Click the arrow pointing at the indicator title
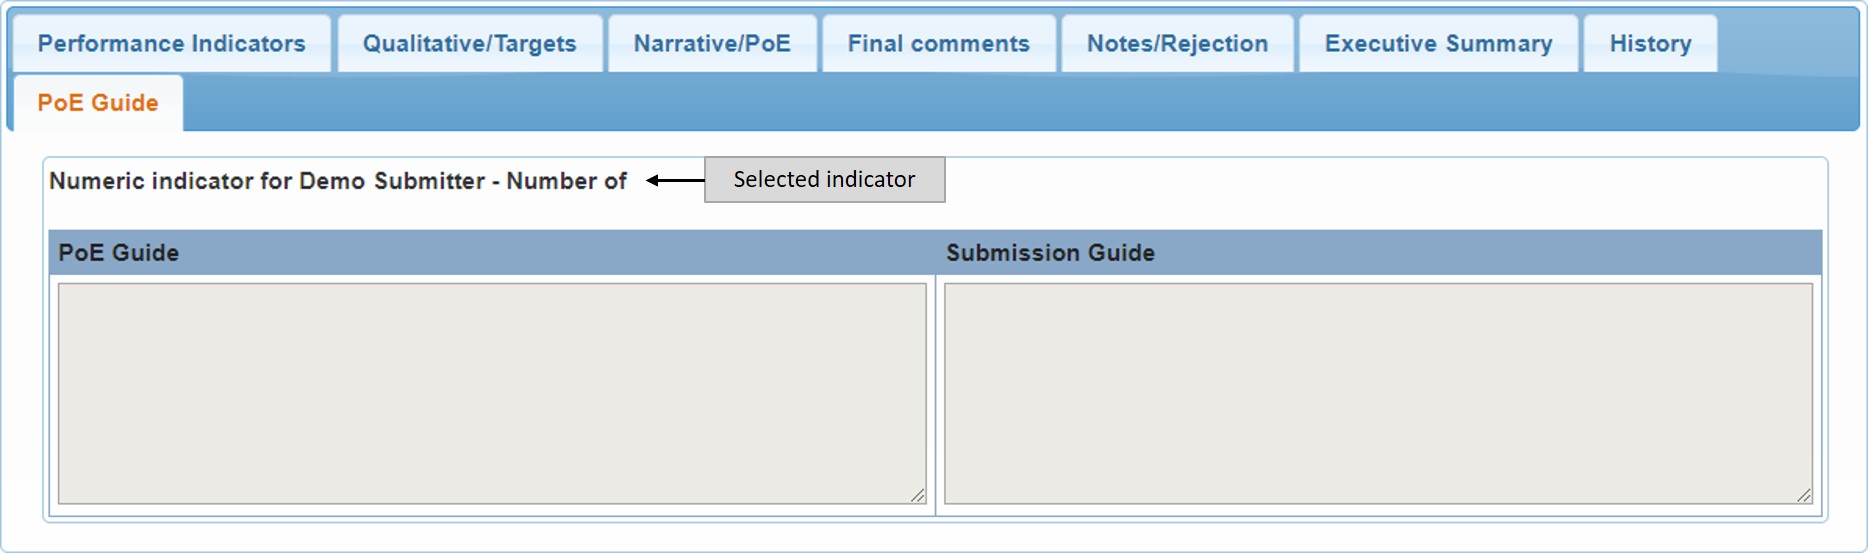This screenshot has height=553, width=1868. pyautogui.click(x=675, y=181)
